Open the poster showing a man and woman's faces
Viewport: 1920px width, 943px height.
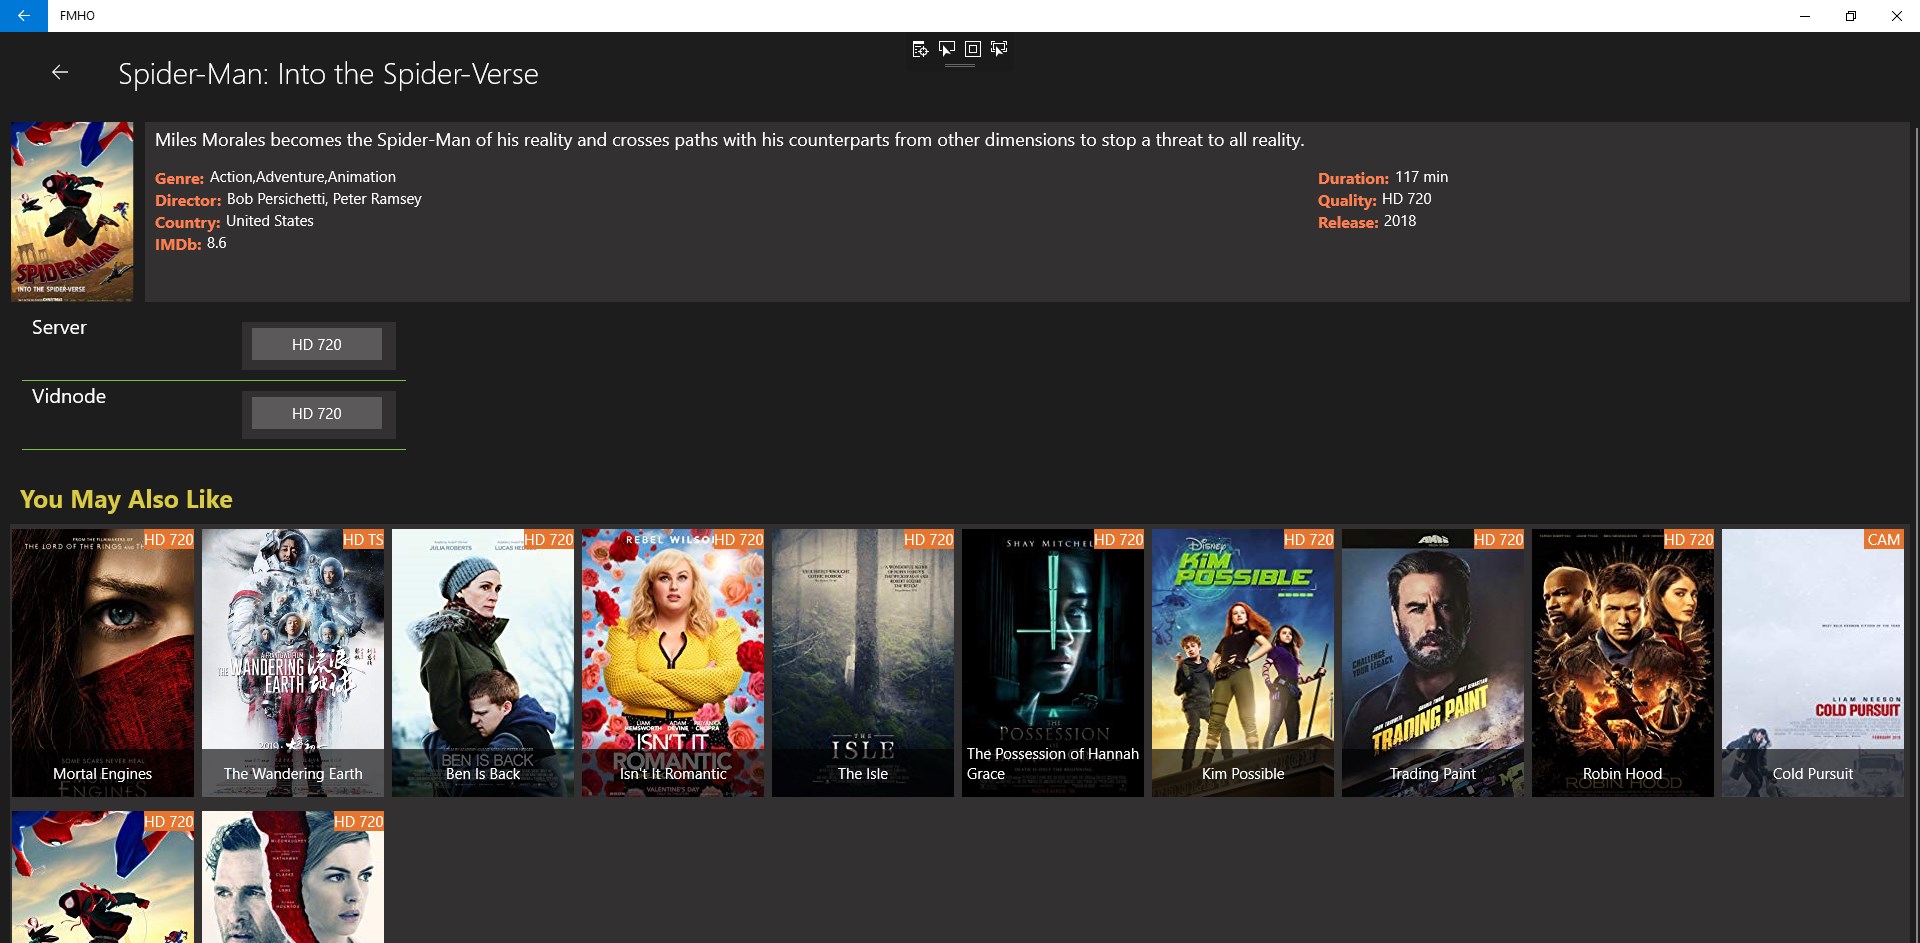293,877
